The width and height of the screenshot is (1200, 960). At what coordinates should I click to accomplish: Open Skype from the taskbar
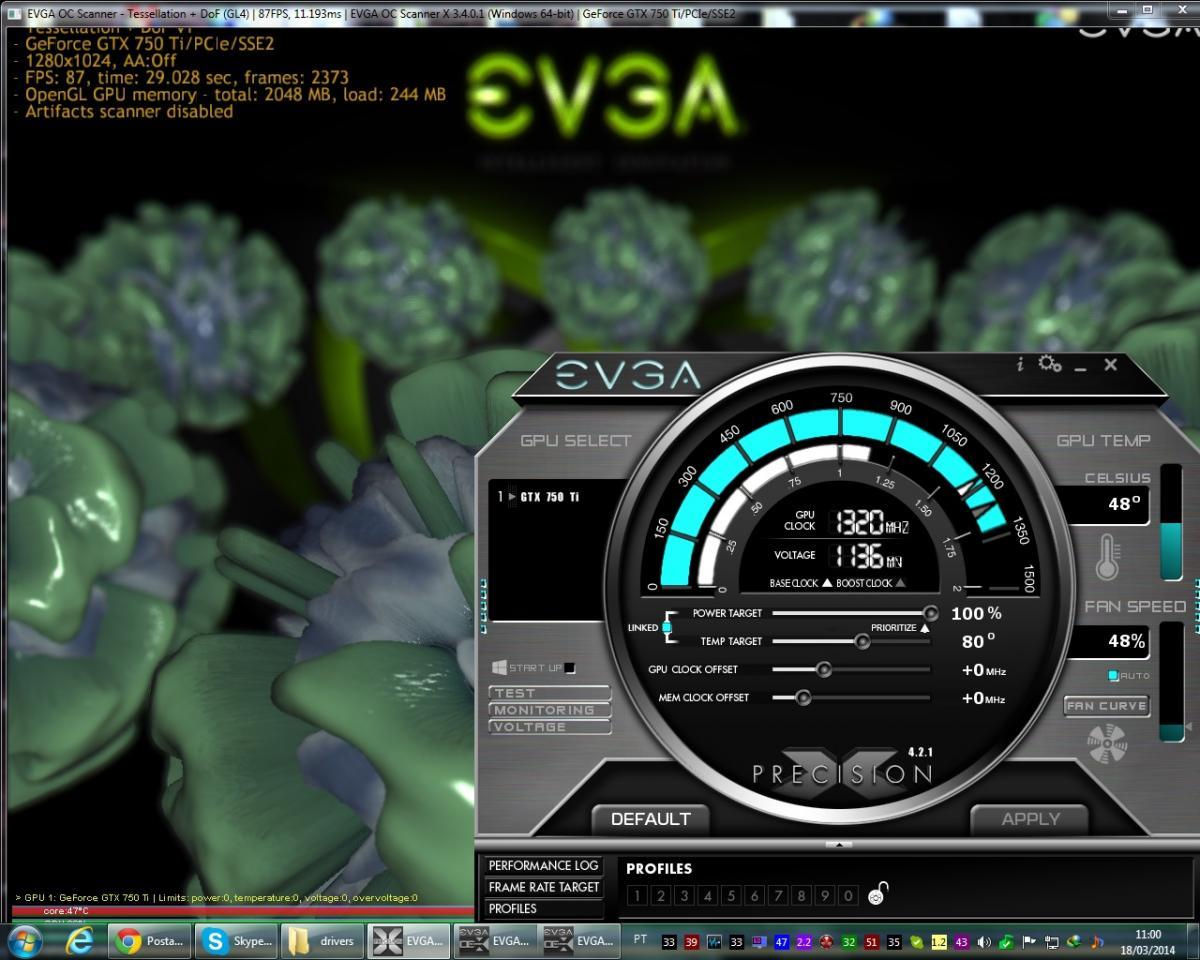[237, 941]
